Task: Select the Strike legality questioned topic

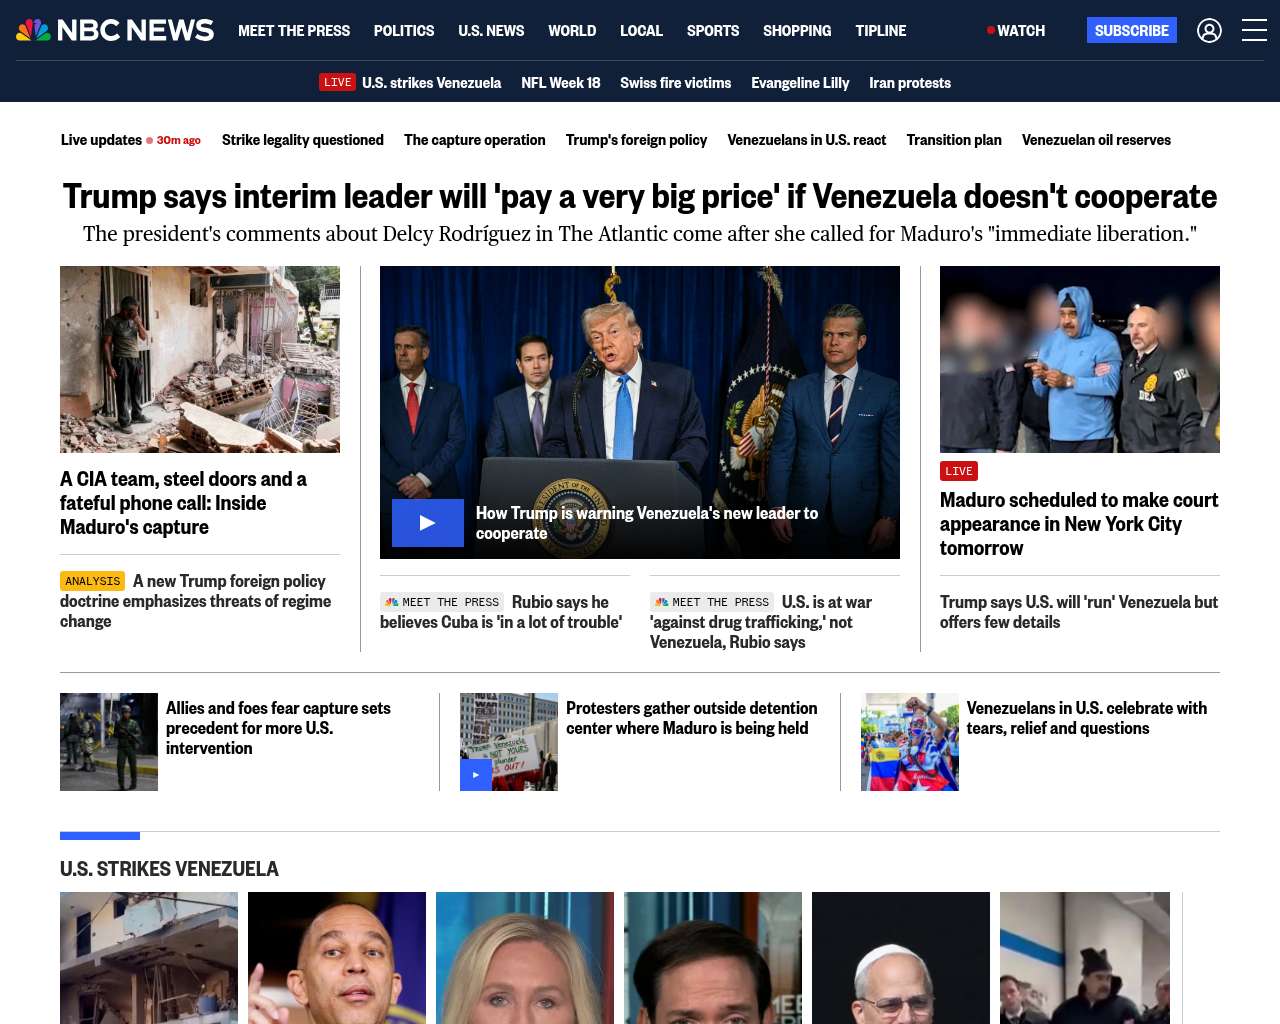Action: point(303,140)
